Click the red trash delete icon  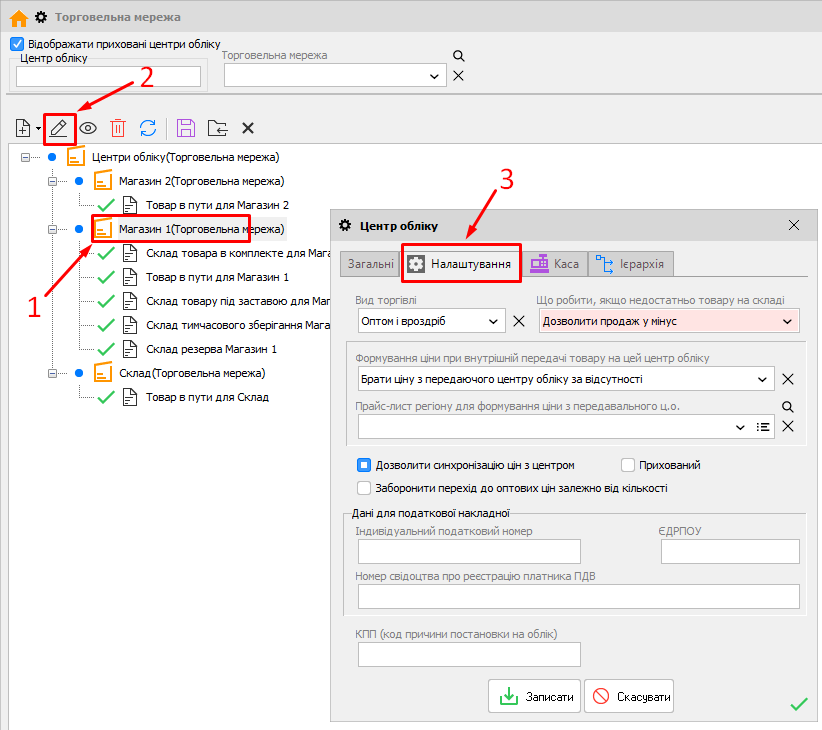pos(118,128)
